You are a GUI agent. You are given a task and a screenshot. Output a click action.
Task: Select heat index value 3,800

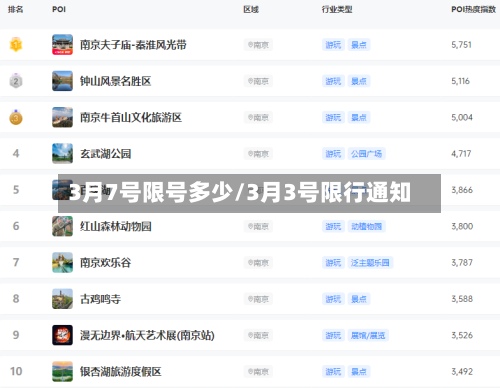point(462,226)
